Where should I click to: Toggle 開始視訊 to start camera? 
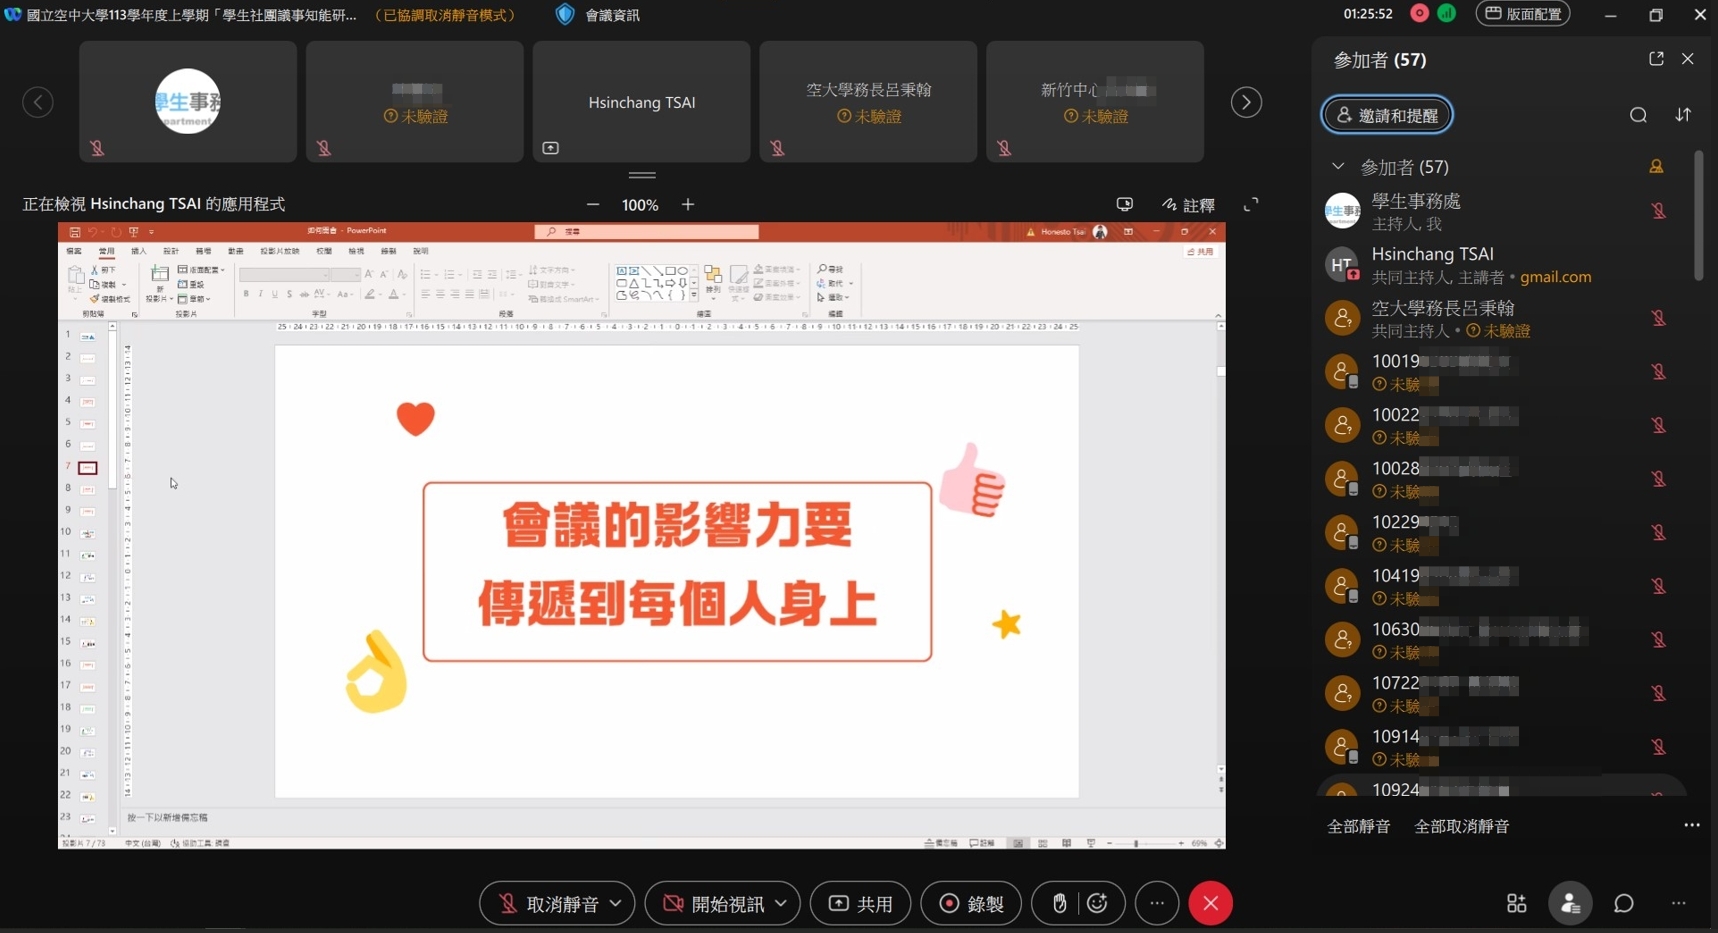(714, 904)
